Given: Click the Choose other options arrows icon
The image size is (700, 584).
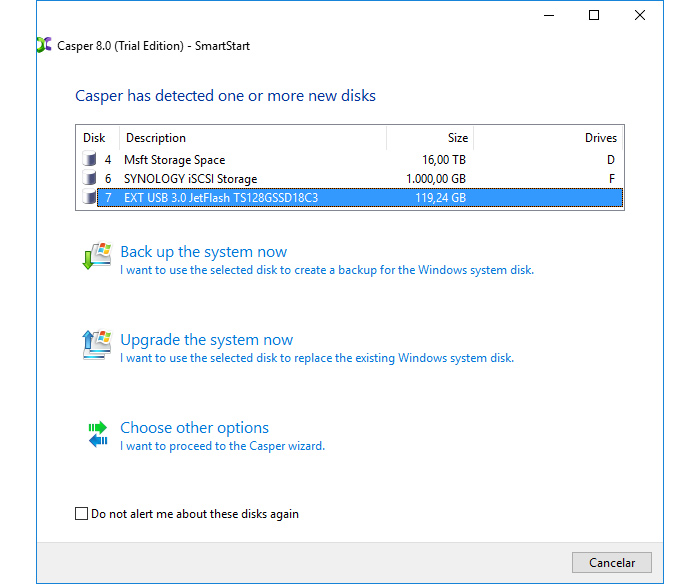Looking at the screenshot, I should tap(97, 434).
